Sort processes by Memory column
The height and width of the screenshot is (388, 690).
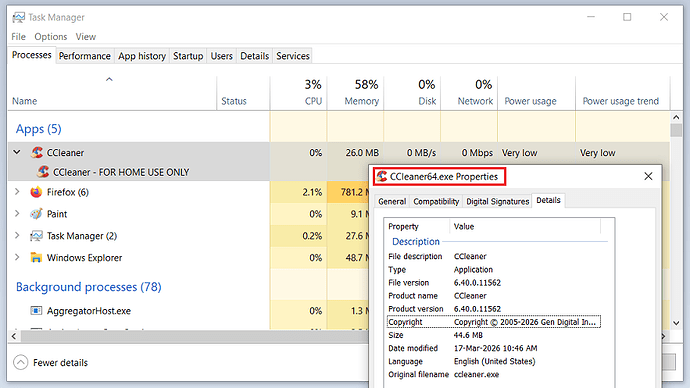pos(355,92)
